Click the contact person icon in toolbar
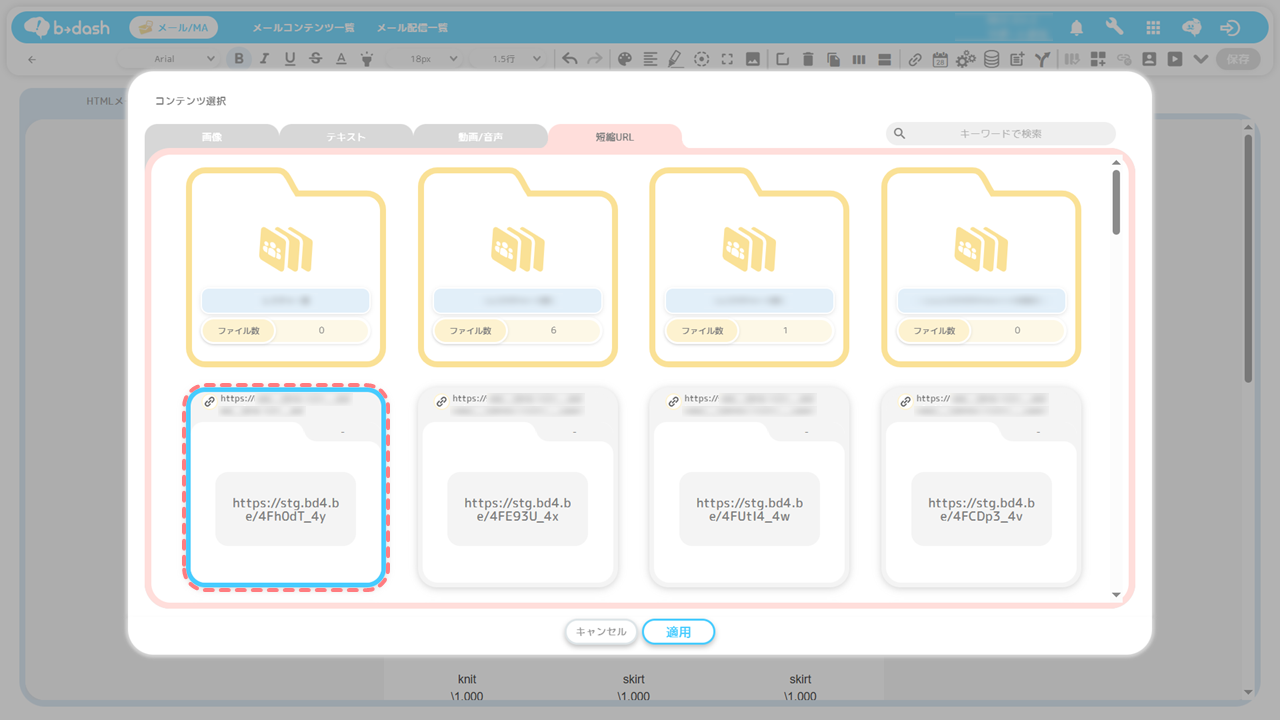1280x720 pixels. pos(1149,59)
